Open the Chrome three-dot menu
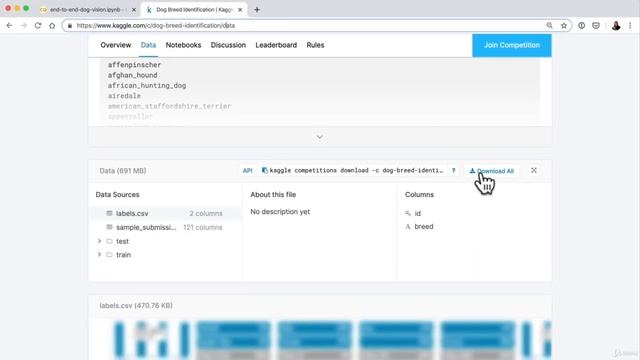 (630, 25)
